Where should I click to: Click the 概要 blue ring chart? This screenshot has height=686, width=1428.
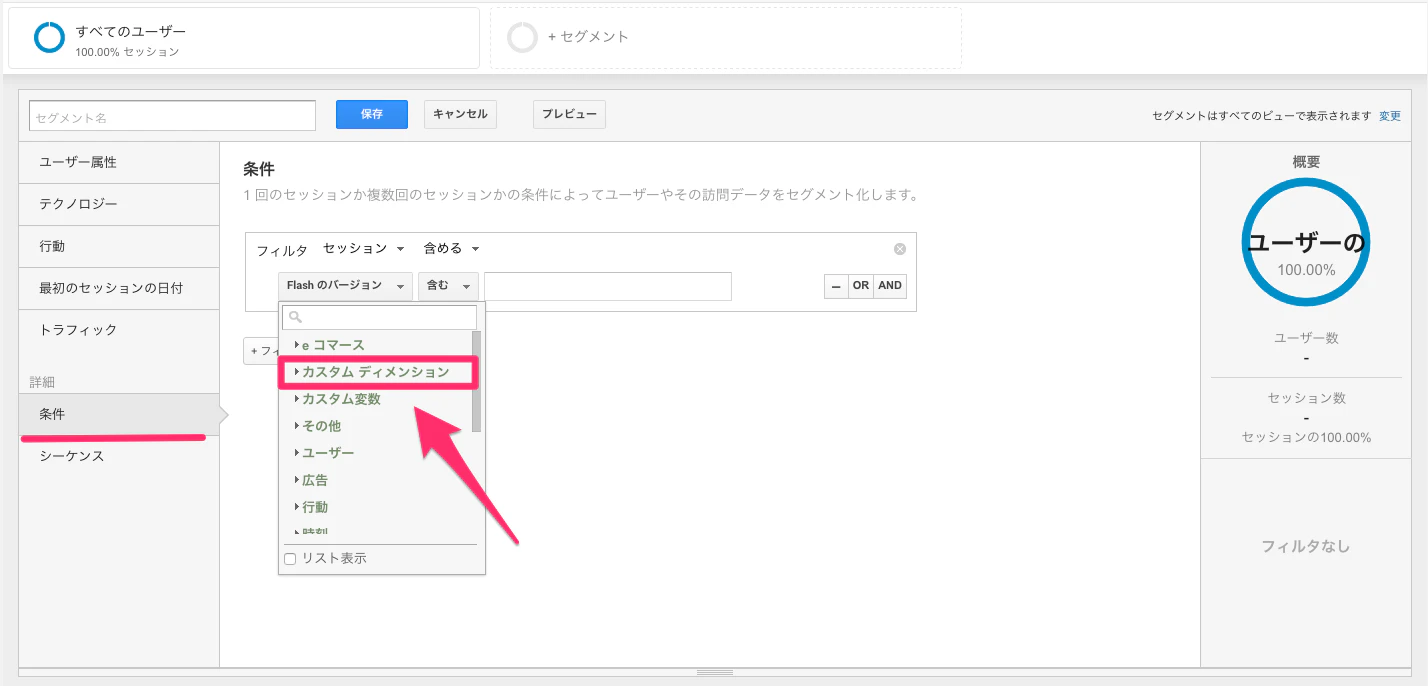1305,242
